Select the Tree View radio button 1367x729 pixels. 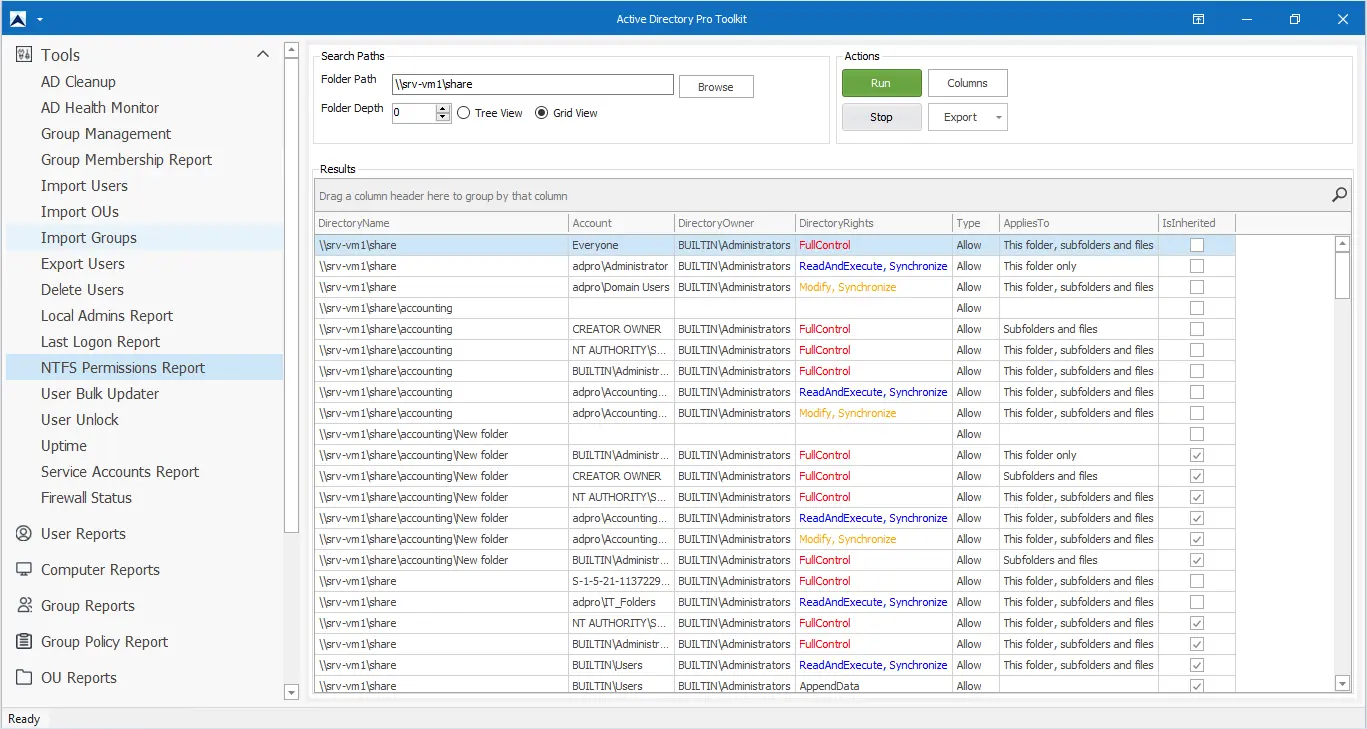coord(464,113)
